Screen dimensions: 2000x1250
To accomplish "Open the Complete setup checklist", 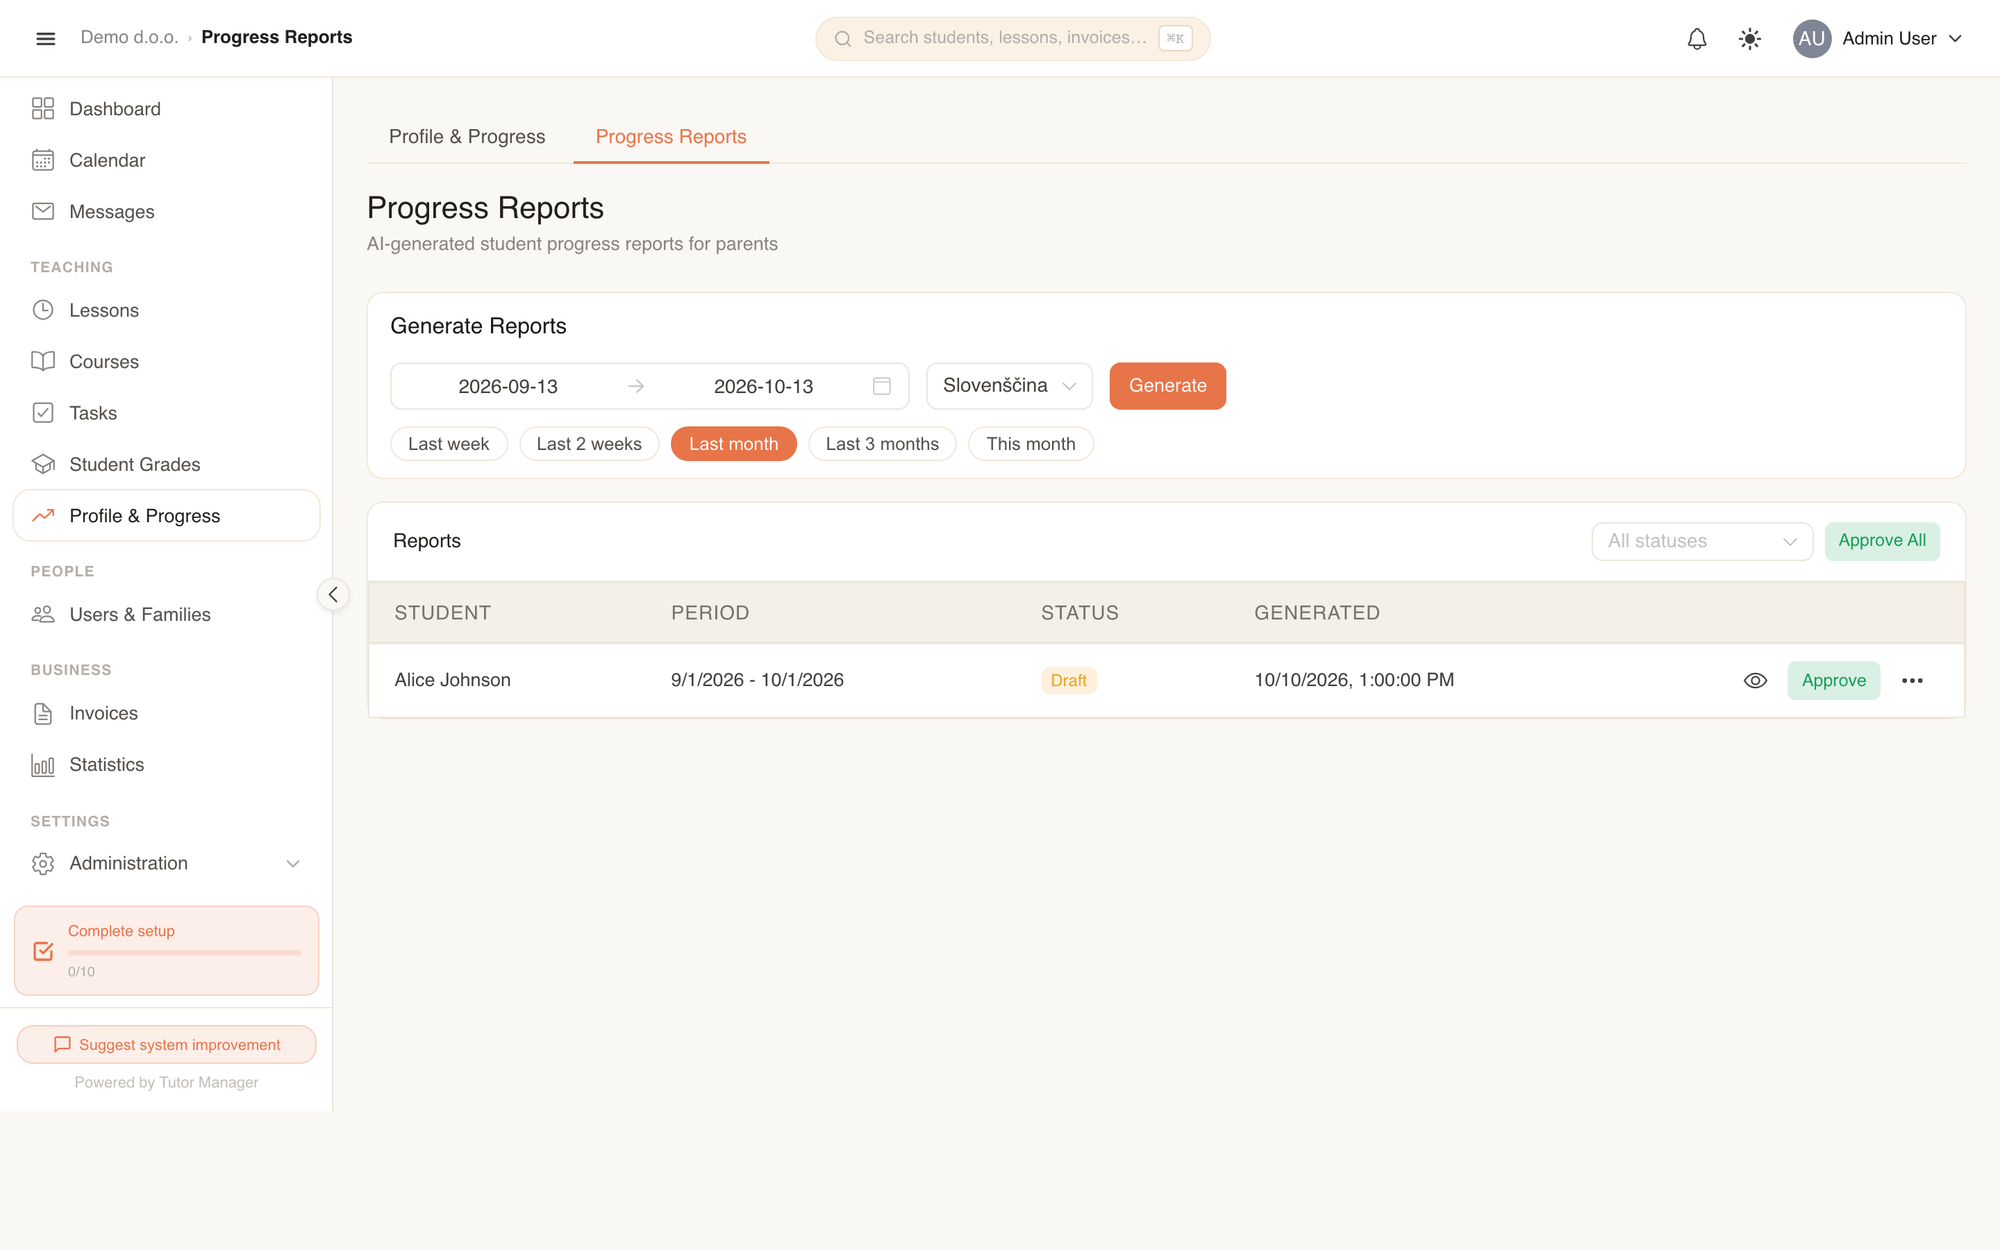I will (x=166, y=951).
